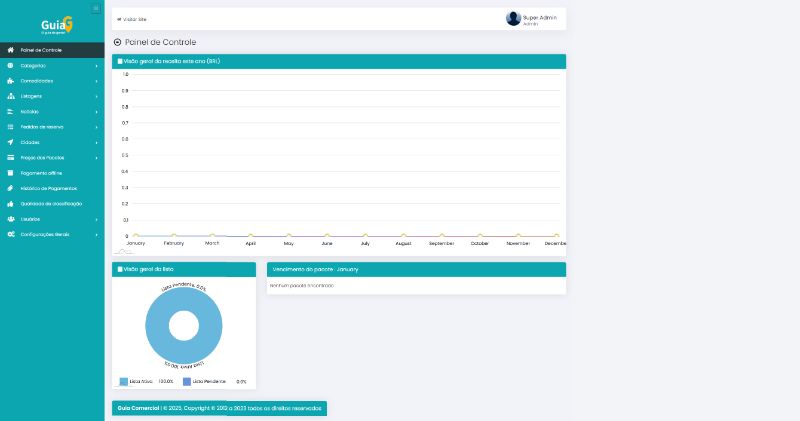The height and width of the screenshot is (421, 800).
Task: Open the Pagamento offline menu item
Action: [42, 173]
